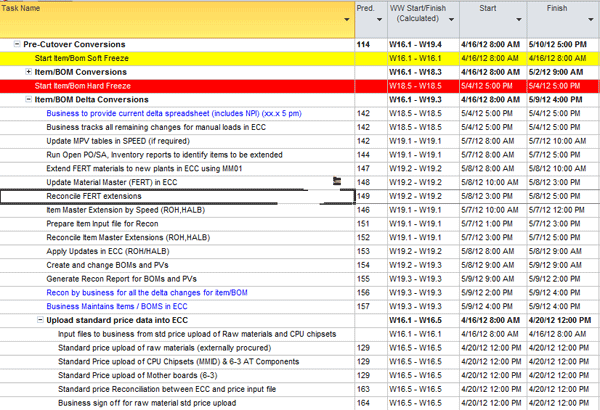Collapse the Pre-Cutover Conversions group
The width and height of the screenshot is (600, 410).
(x=17, y=45)
